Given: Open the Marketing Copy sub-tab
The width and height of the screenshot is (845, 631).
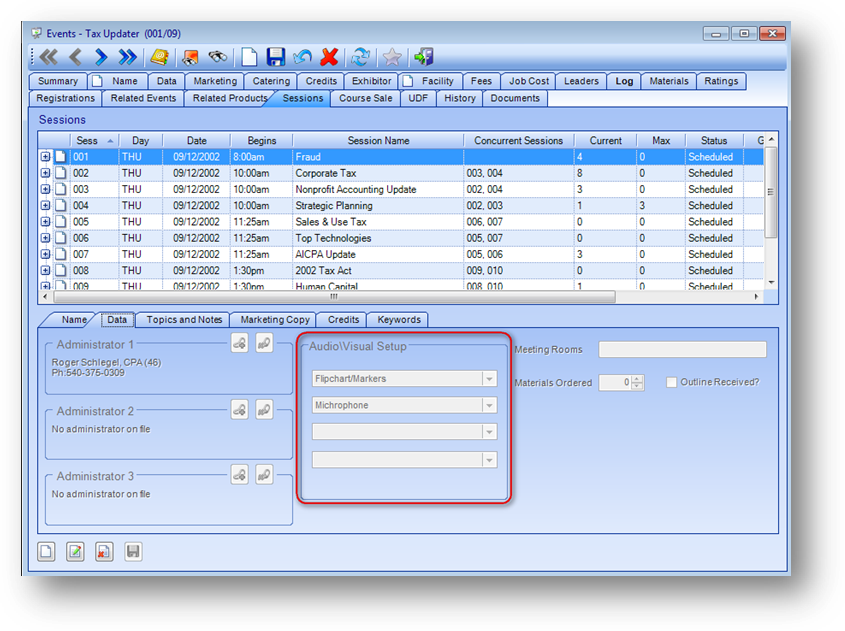Looking at the screenshot, I should point(275,320).
